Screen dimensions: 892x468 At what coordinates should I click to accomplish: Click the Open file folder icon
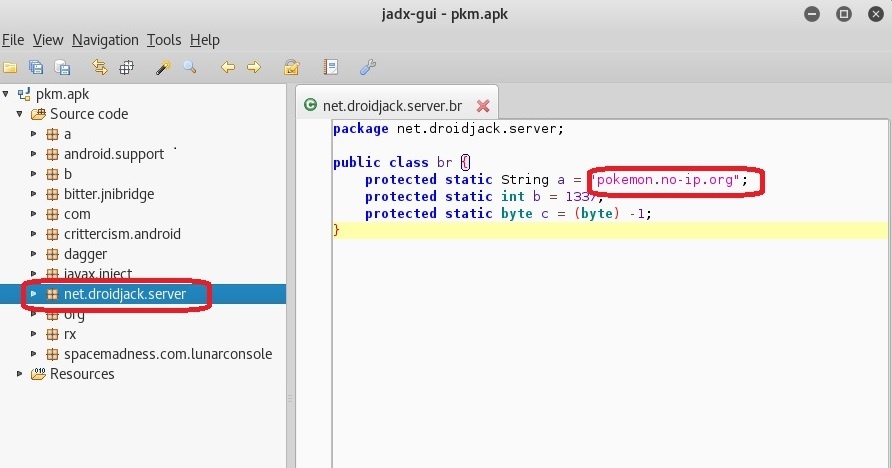(x=10, y=68)
